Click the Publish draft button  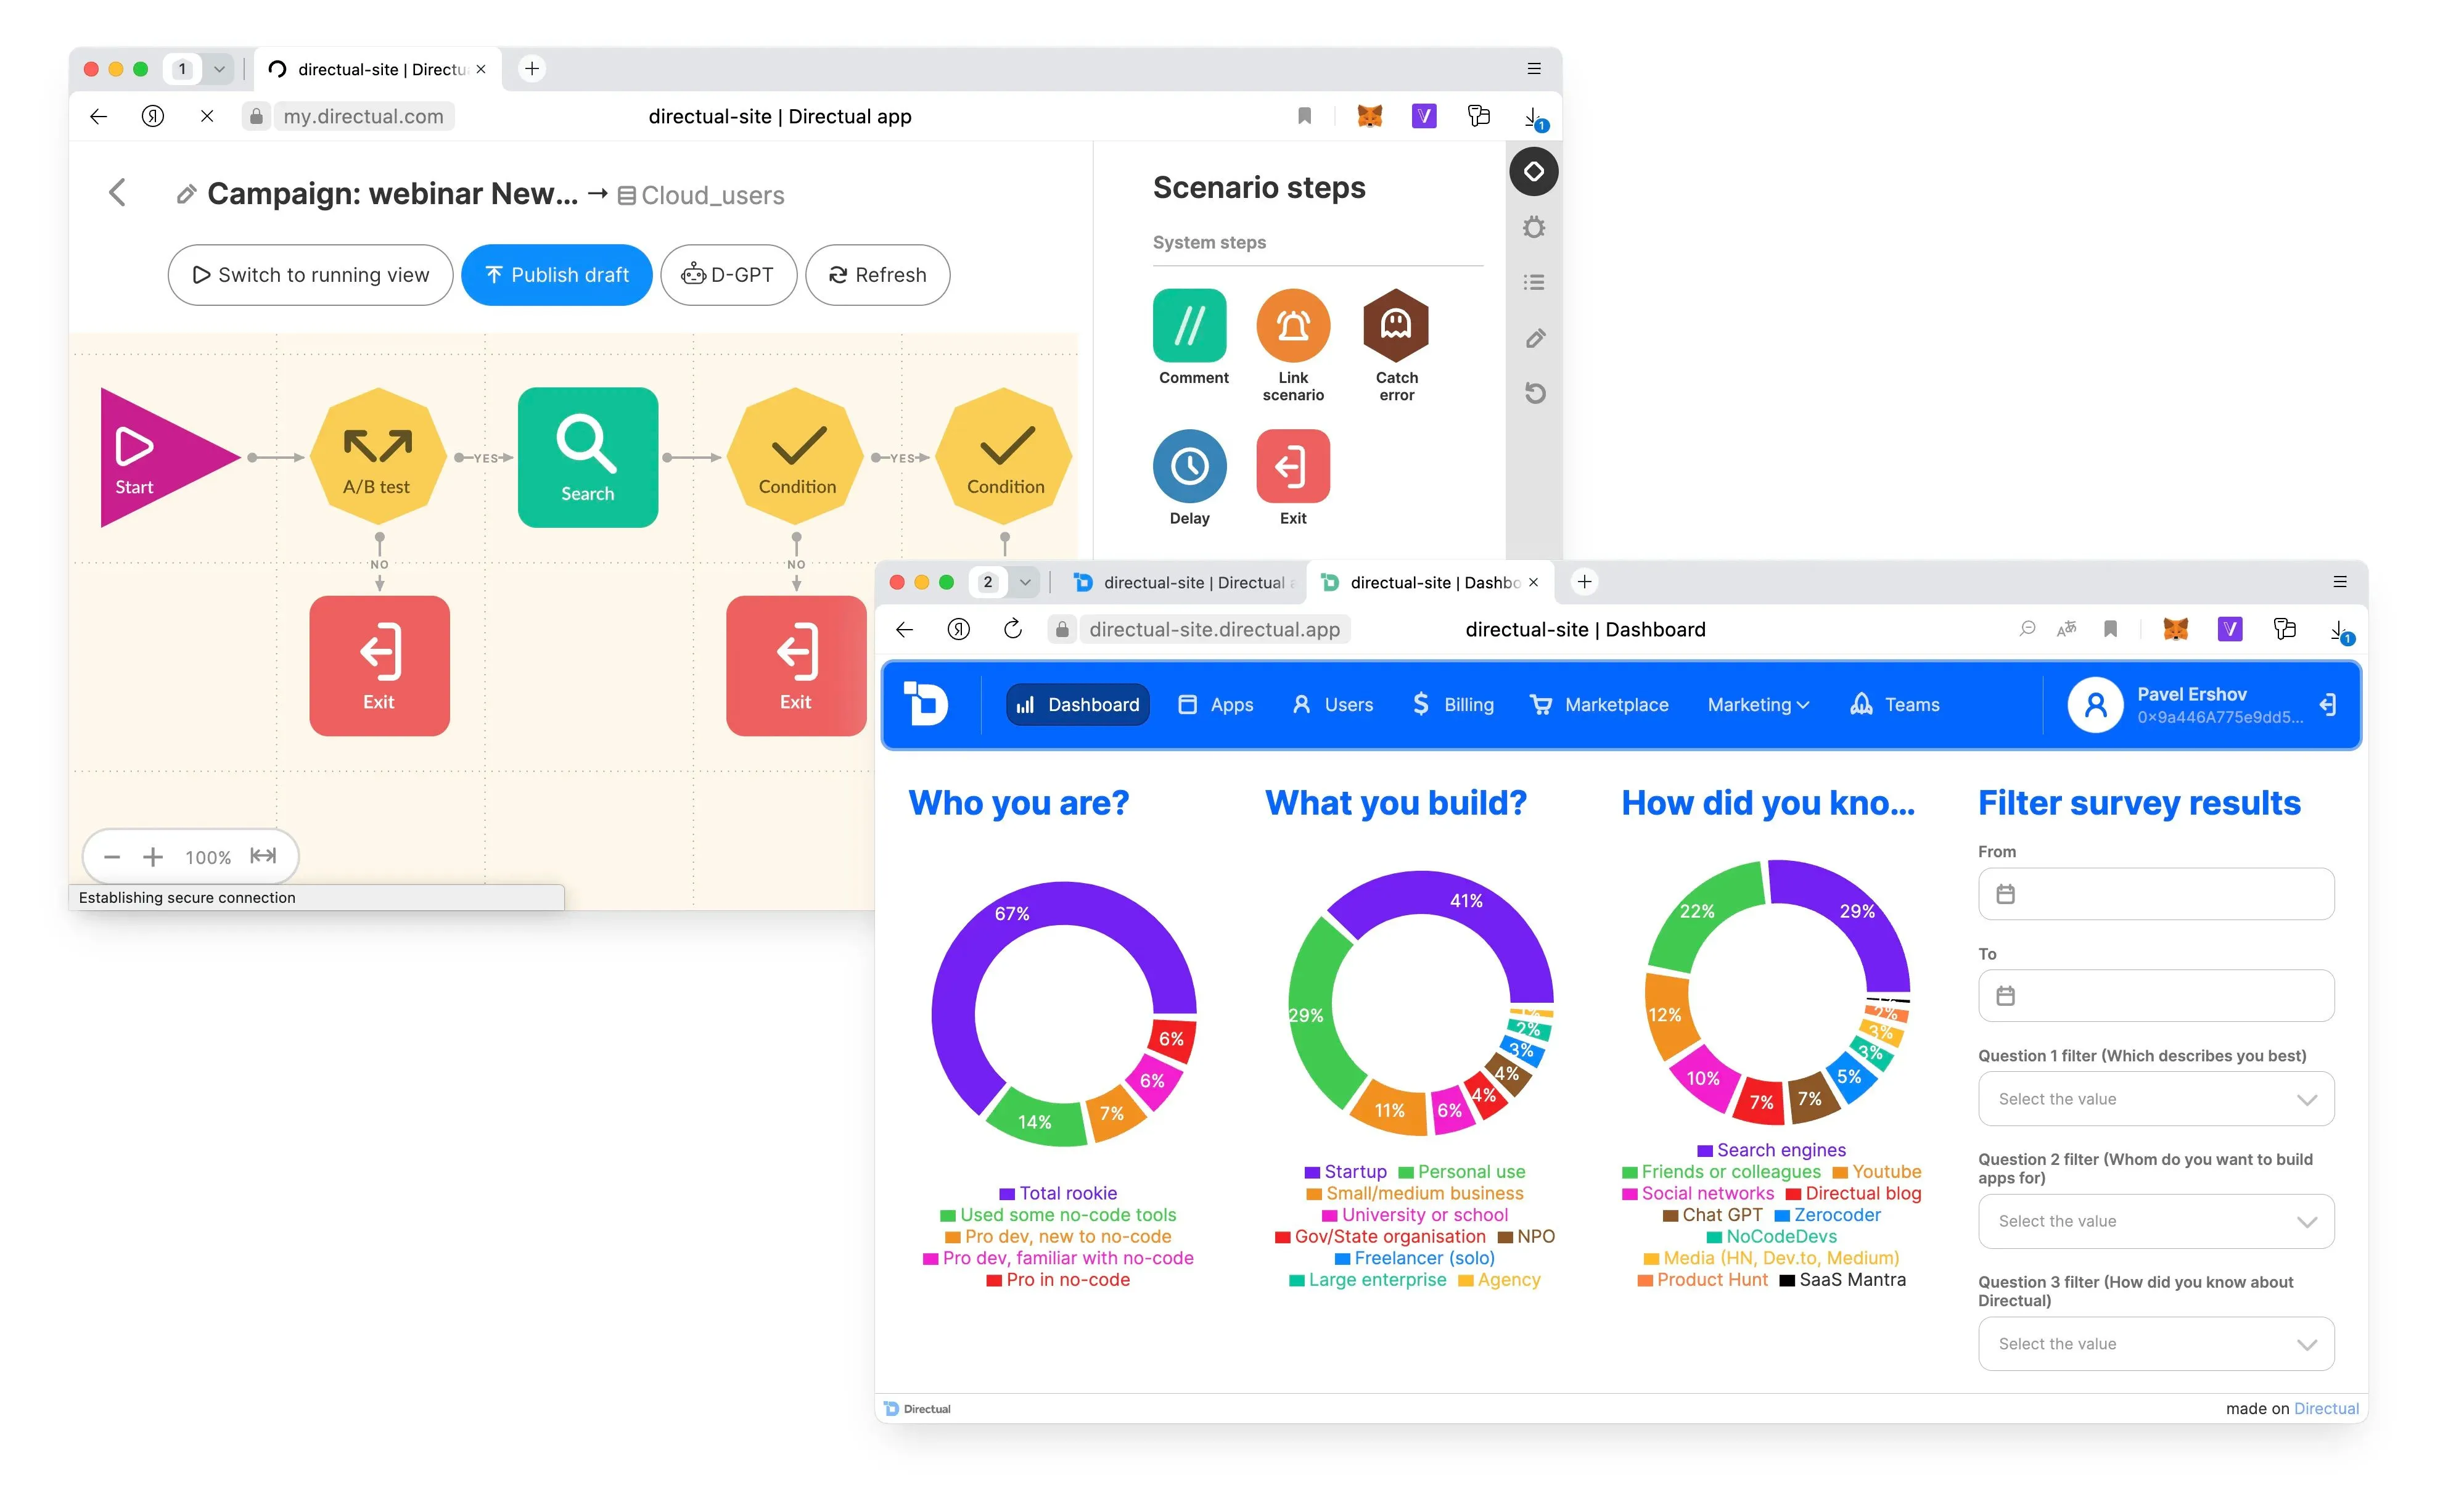tap(556, 275)
